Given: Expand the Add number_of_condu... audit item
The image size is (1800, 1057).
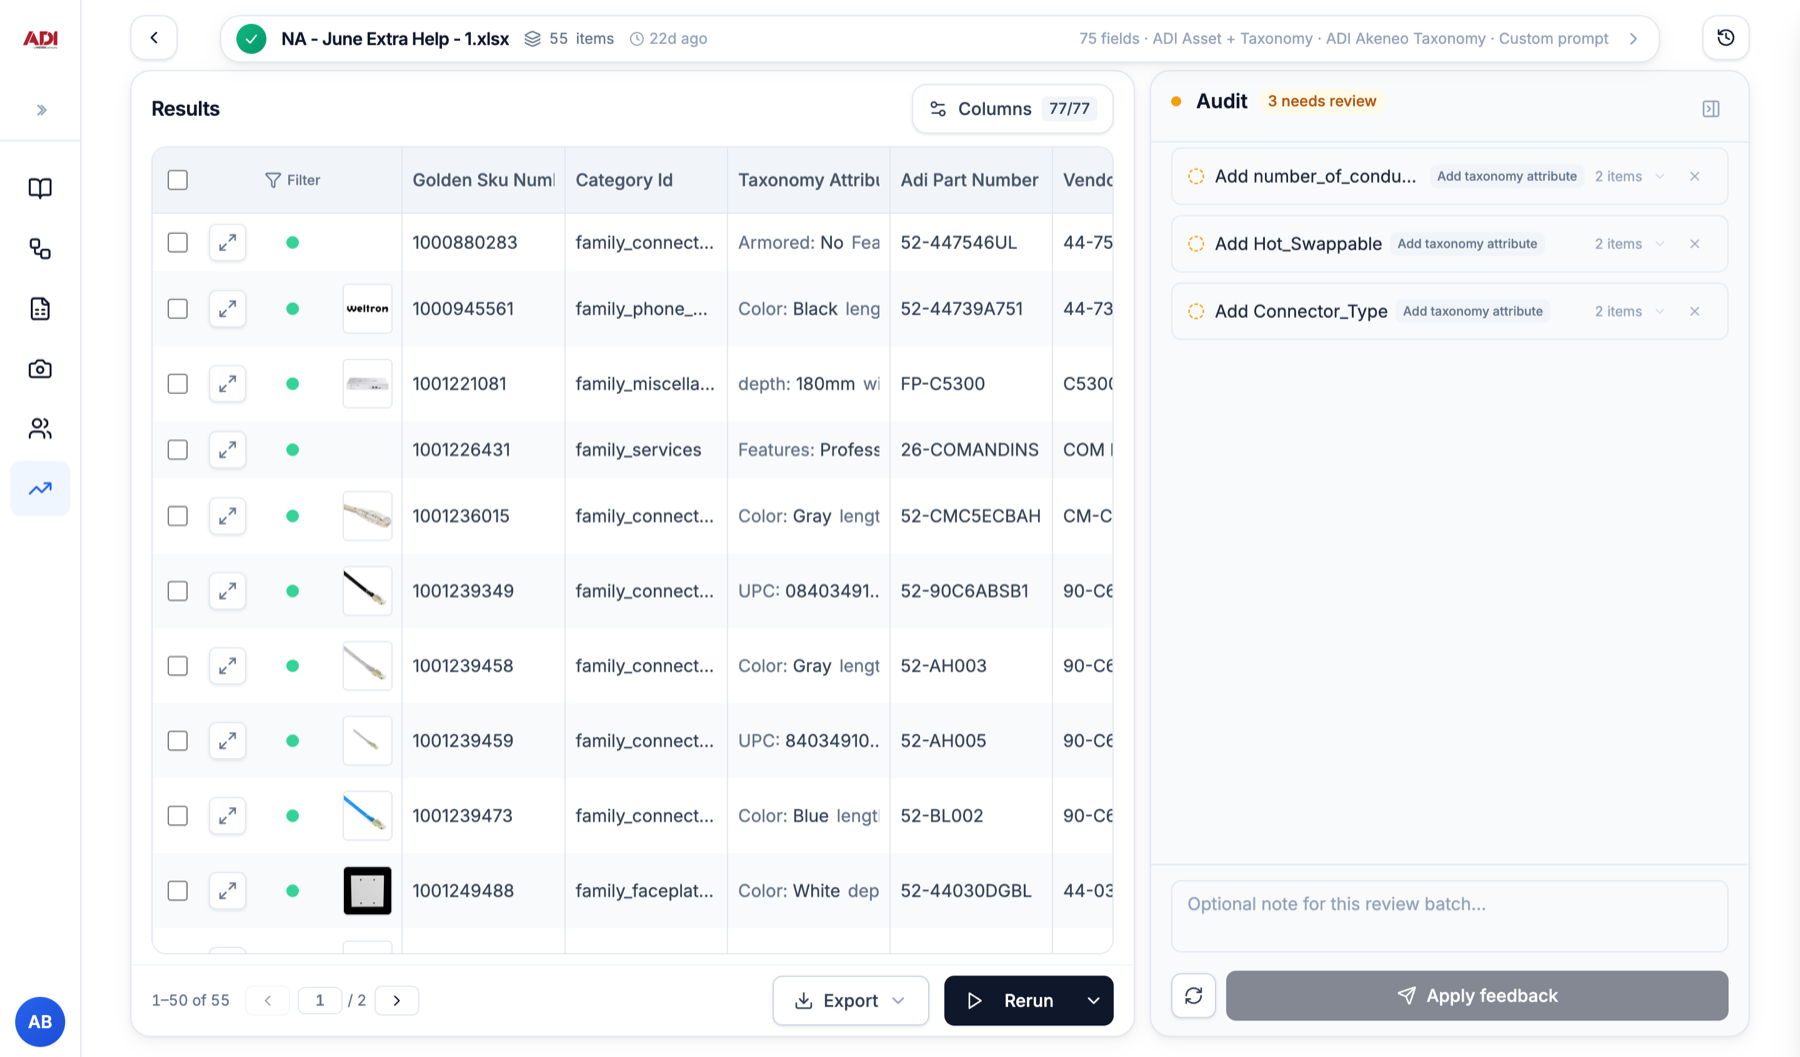Looking at the screenshot, I should pos(1660,176).
